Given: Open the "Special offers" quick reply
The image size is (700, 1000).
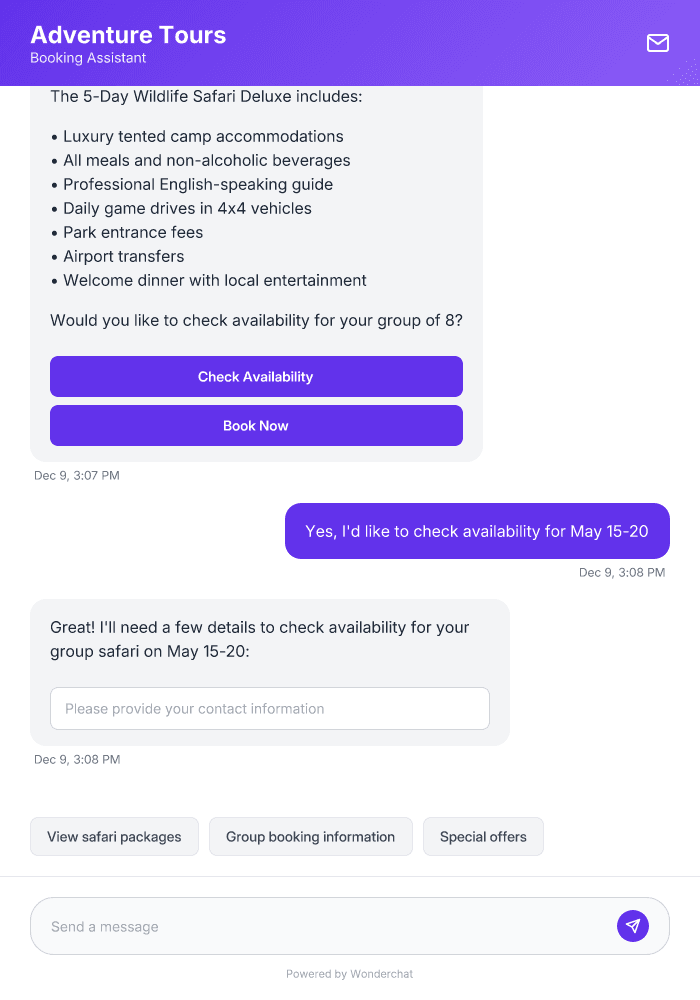Looking at the screenshot, I should point(483,836).
